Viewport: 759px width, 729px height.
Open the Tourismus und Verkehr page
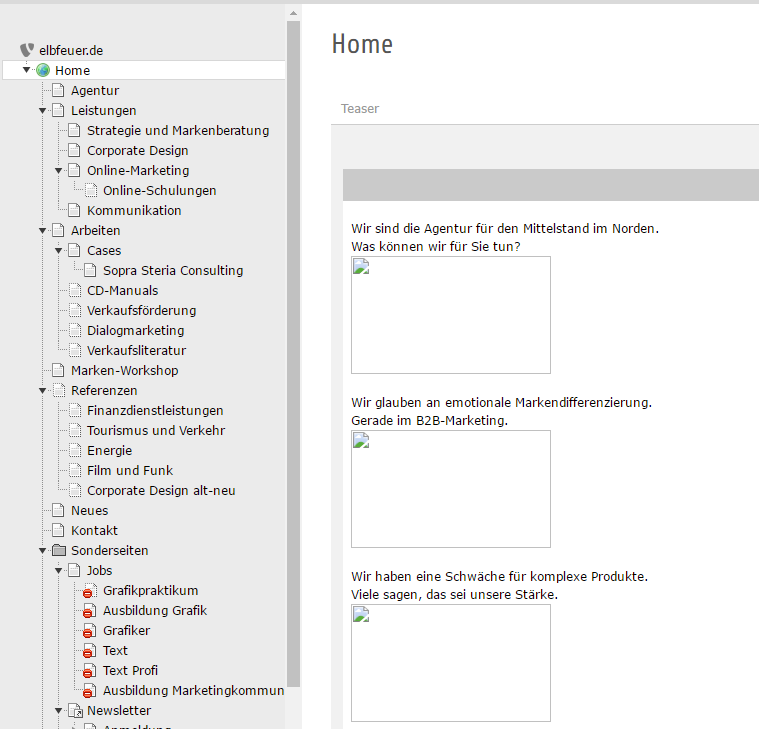click(x=155, y=431)
